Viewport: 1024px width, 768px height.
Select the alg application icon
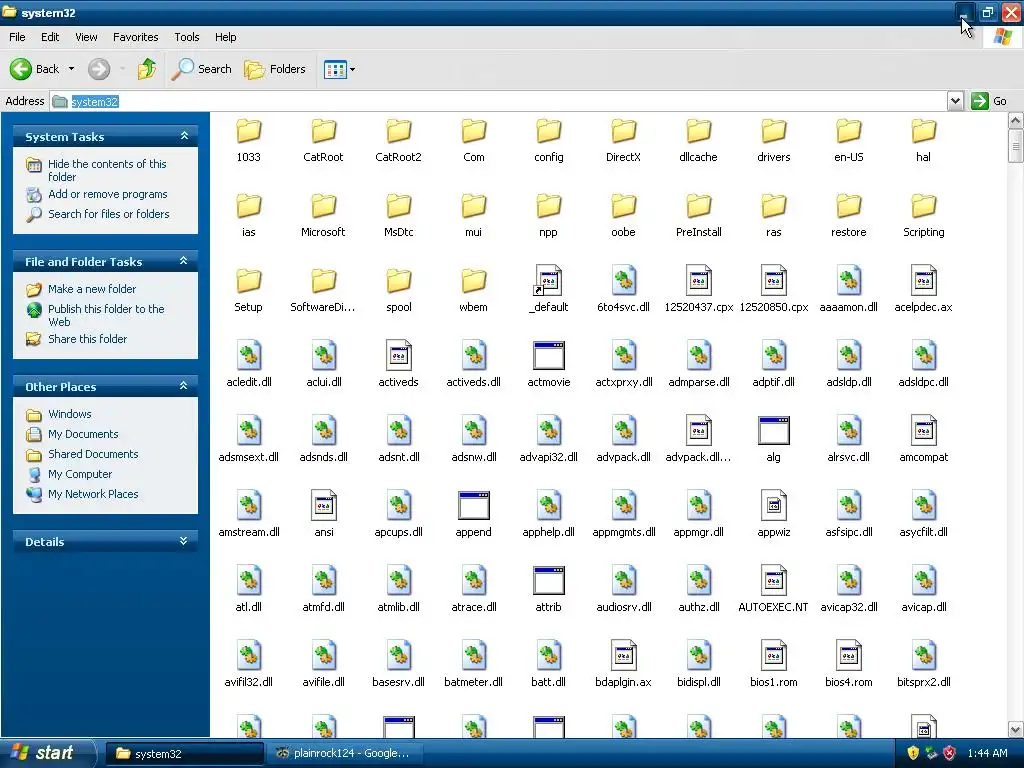click(x=773, y=431)
